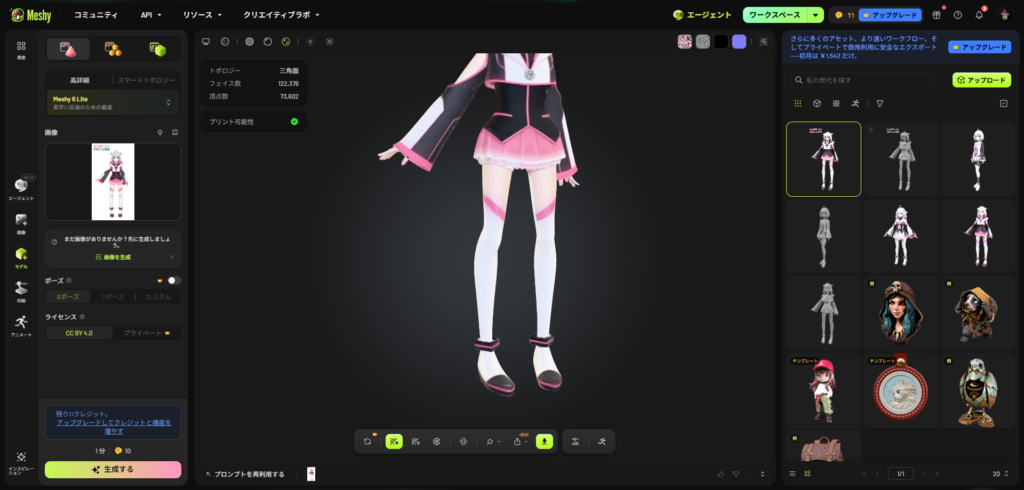Switch to the スマートトポロジー tab
The width and height of the screenshot is (1024, 490).
tap(146, 80)
